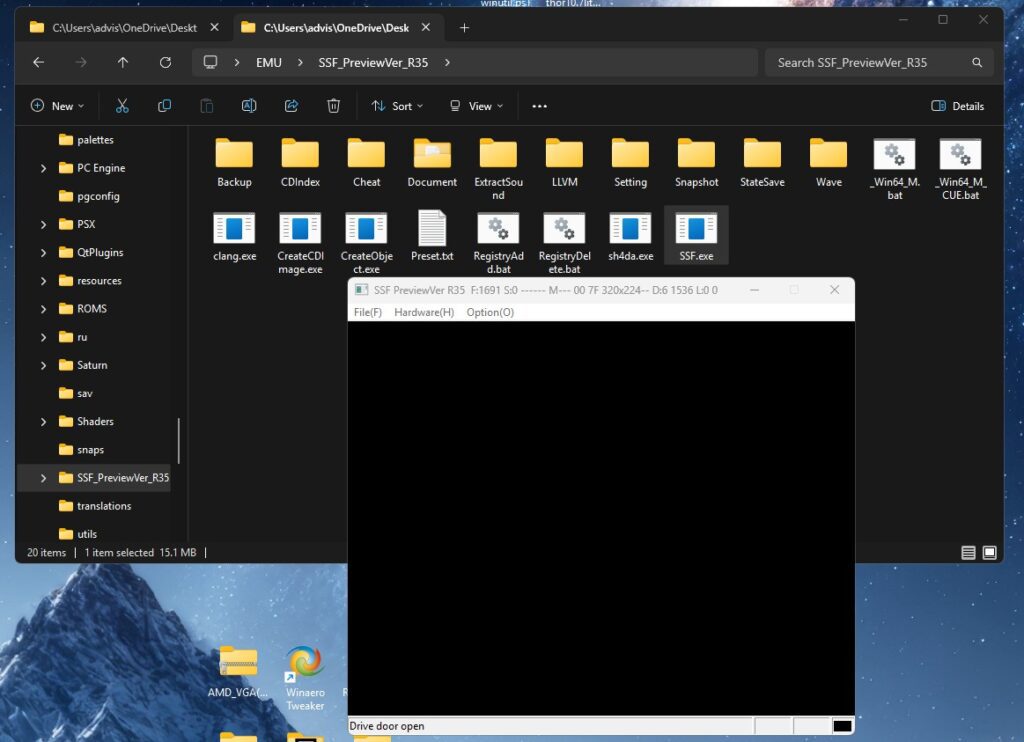Expand the Saturn folder chevron

coord(43,365)
